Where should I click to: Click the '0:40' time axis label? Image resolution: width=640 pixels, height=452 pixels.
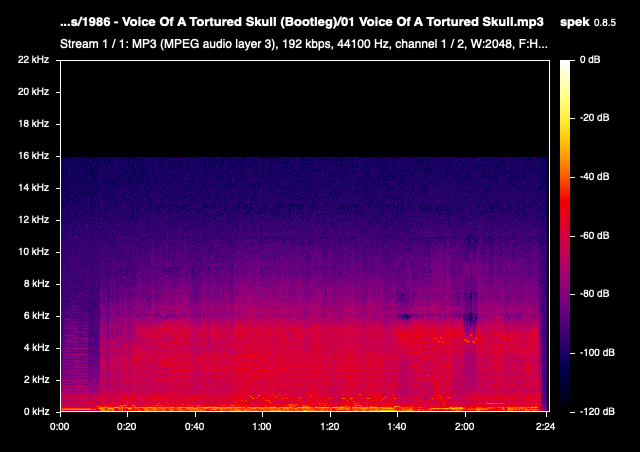click(x=195, y=427)
